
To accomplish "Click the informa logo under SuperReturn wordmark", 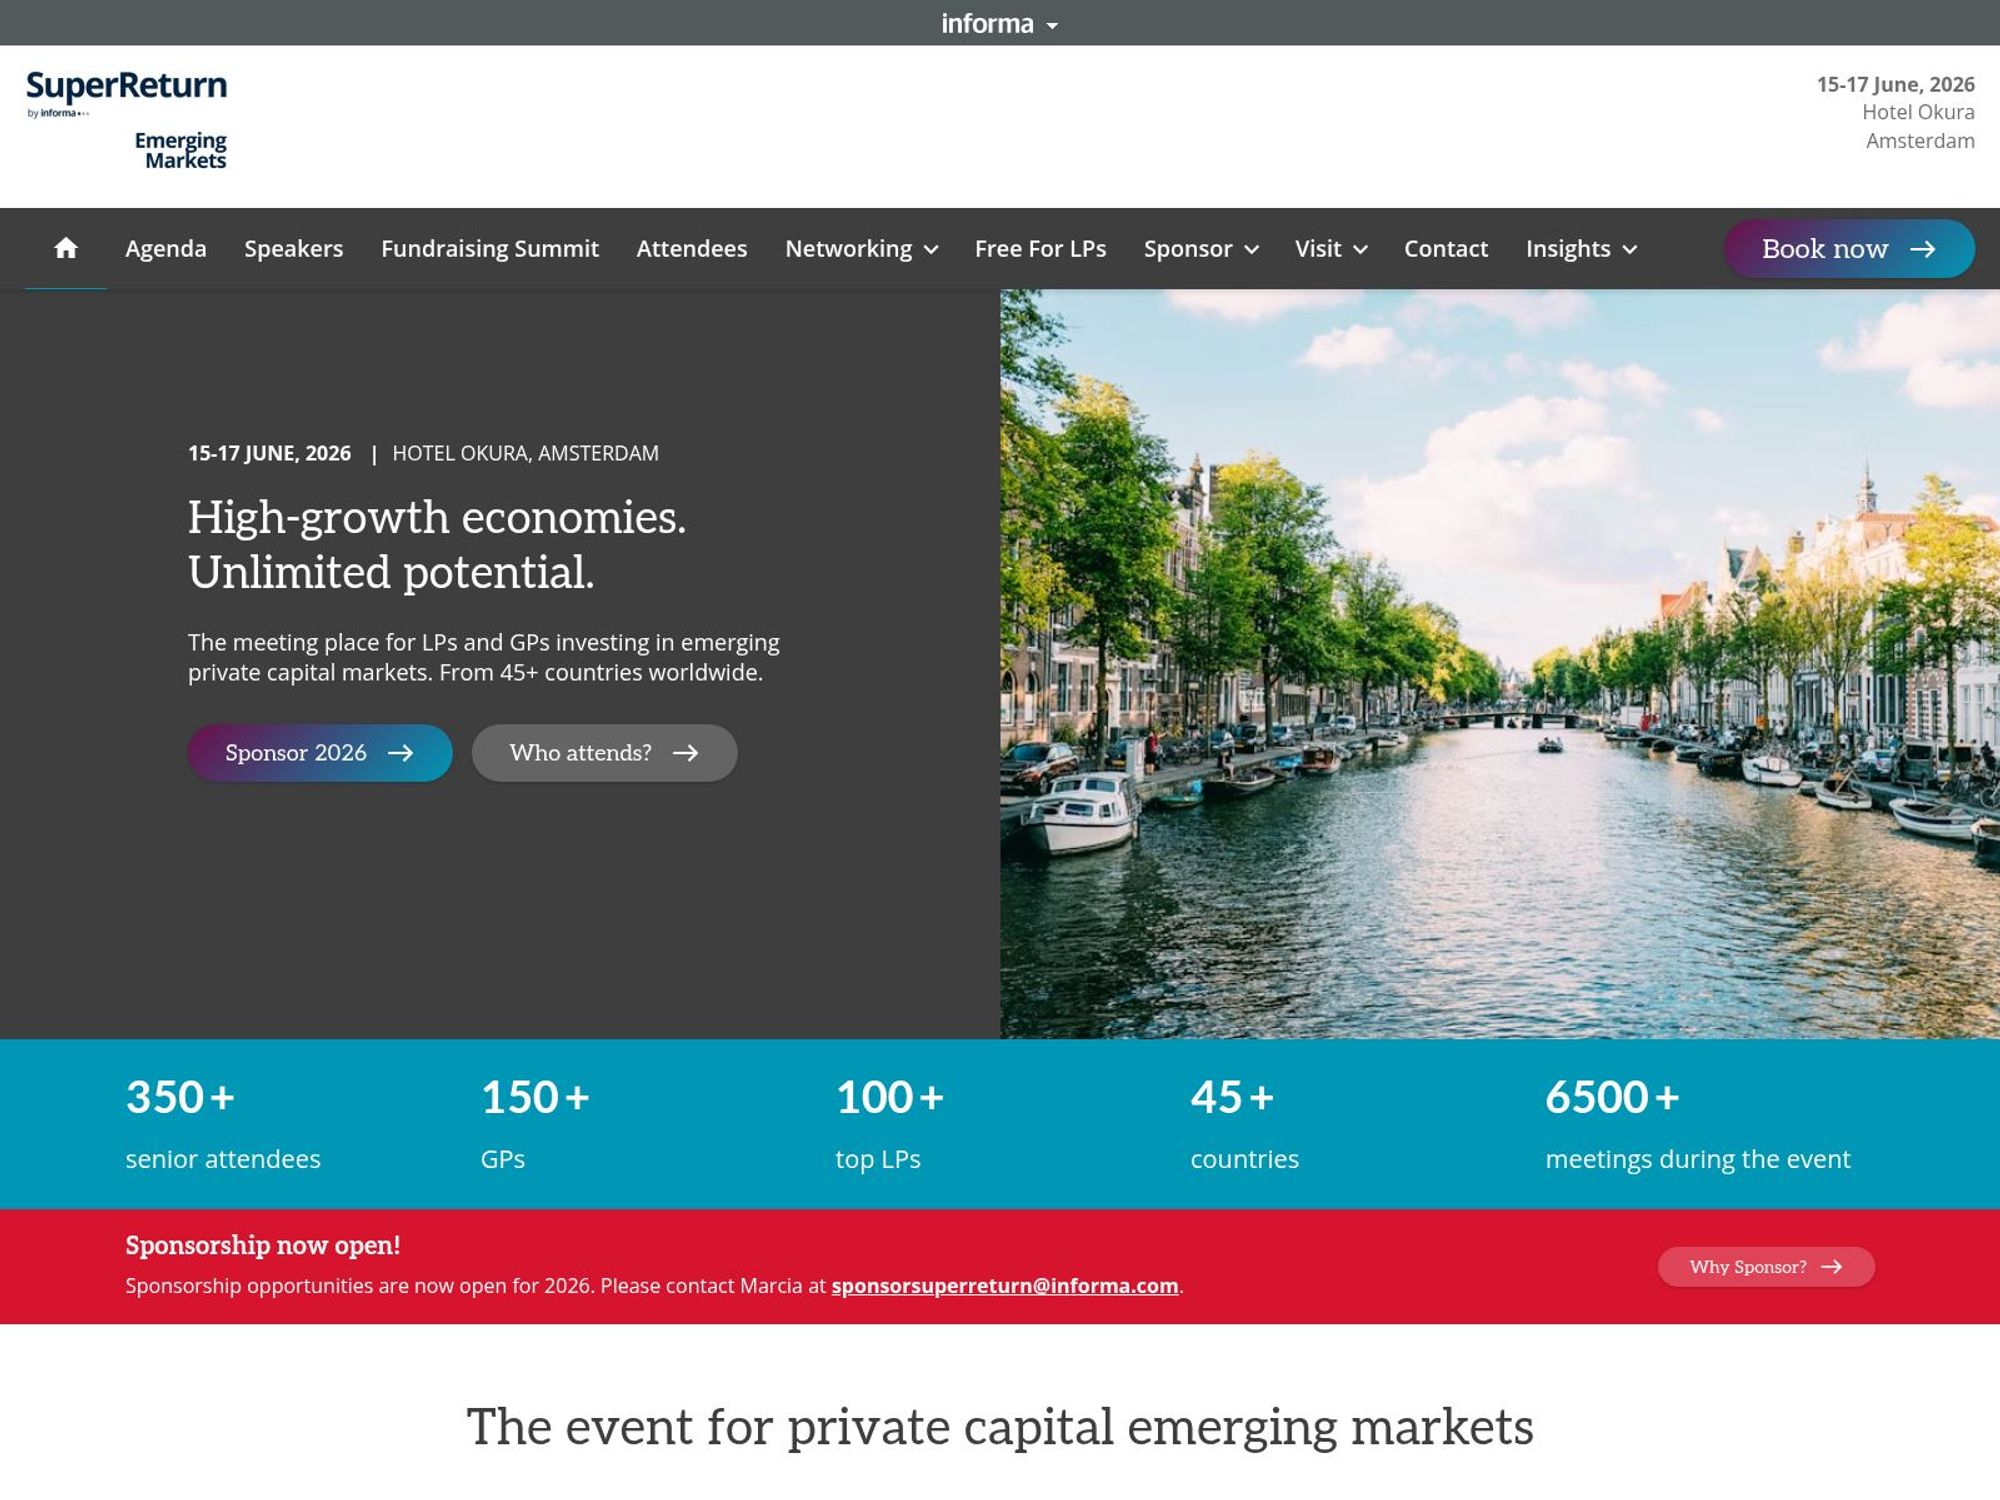I will [x=57, y=114].
